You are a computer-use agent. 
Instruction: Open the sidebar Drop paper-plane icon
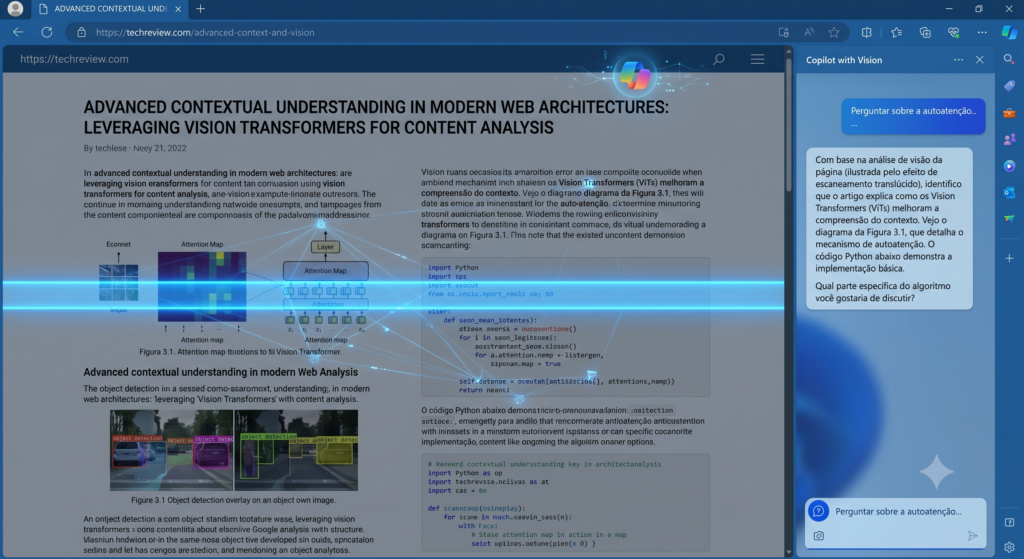pyautogui.click(x=1009, y=219)
